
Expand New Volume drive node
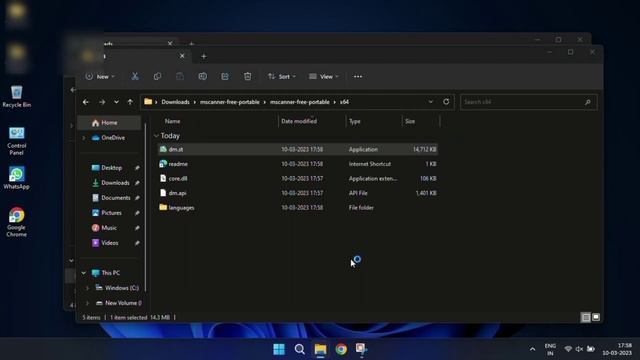(87, 303)
